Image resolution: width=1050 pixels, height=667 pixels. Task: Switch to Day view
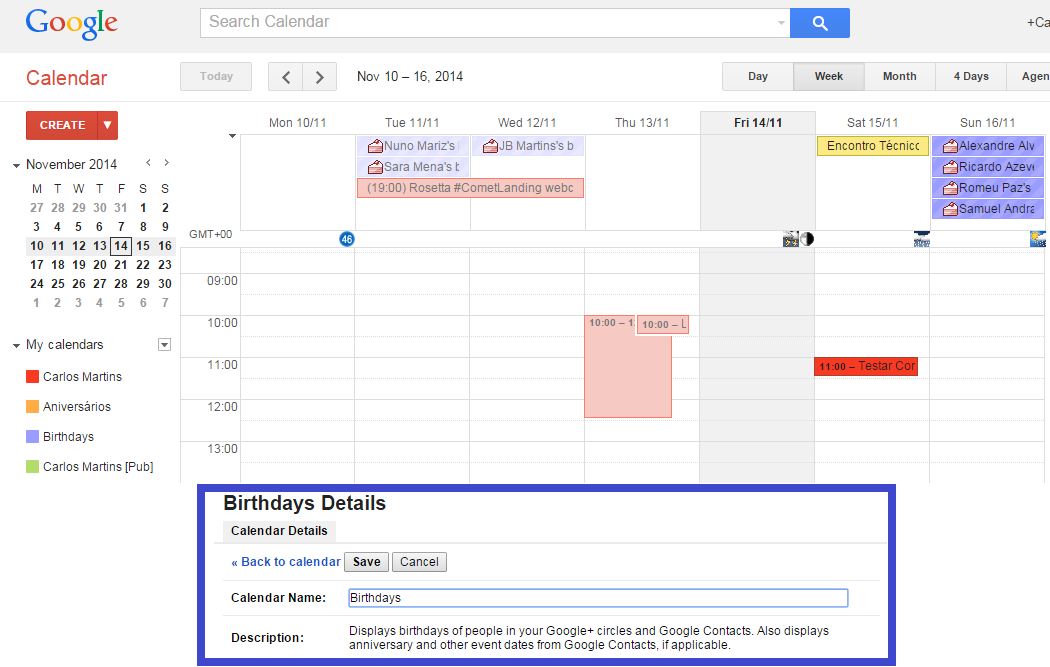click(758, 76)
